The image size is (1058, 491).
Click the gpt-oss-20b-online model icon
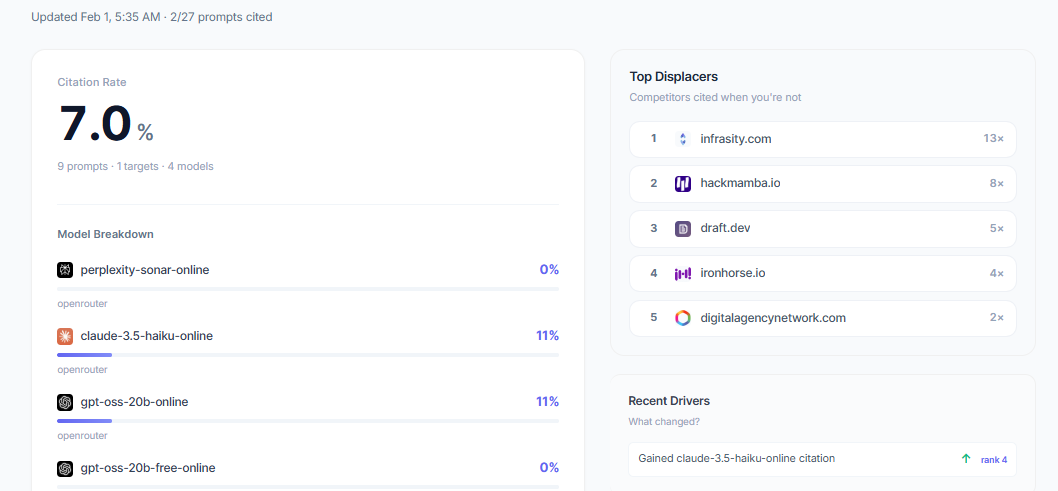[65, 402]
